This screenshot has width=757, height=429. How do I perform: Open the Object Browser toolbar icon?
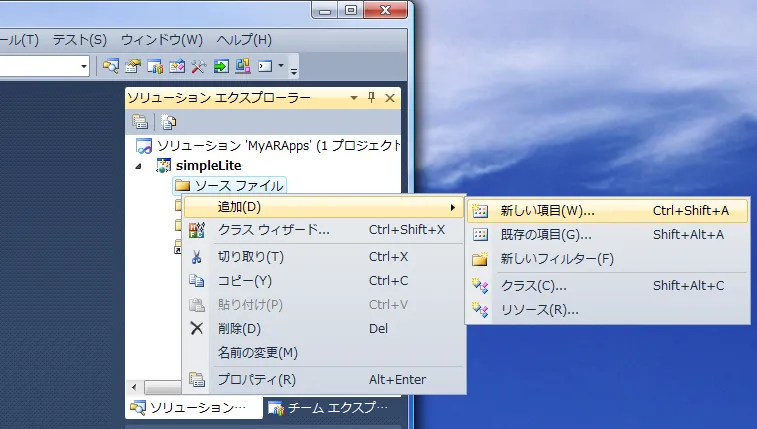pyautogui.click(x=177, y=66)
